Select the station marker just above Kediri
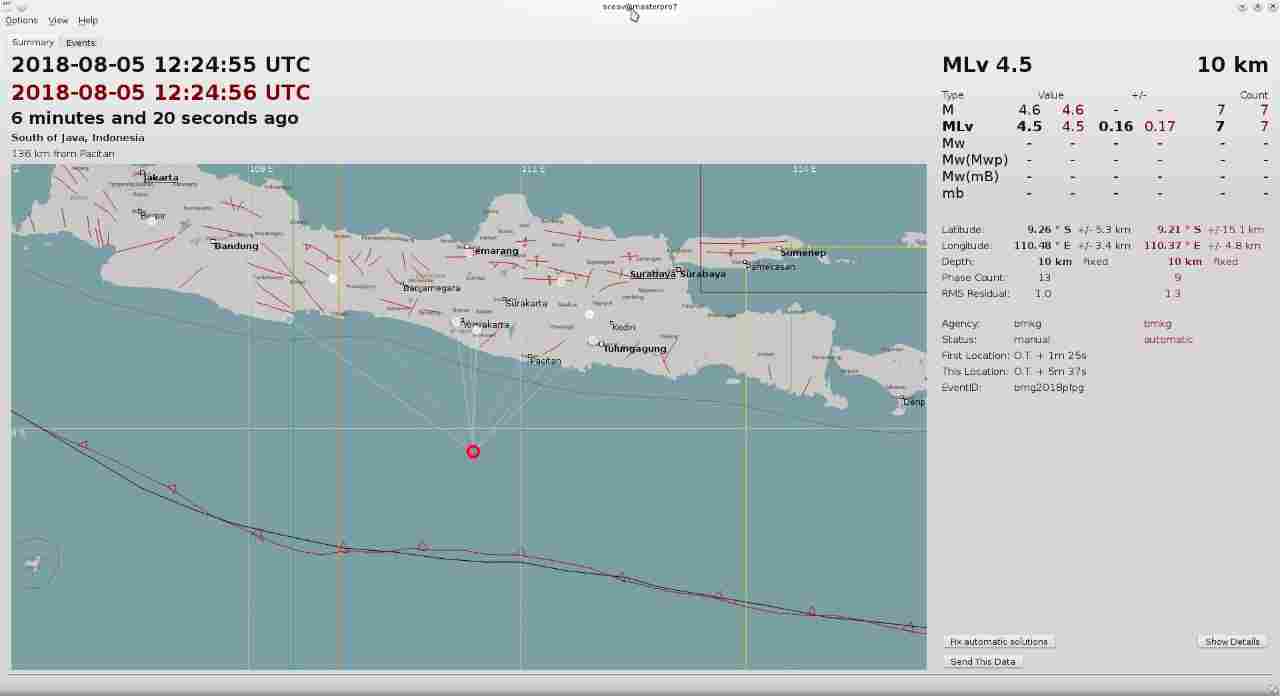This screenshot has height=696, width=1280. click(x=590, y=315)
